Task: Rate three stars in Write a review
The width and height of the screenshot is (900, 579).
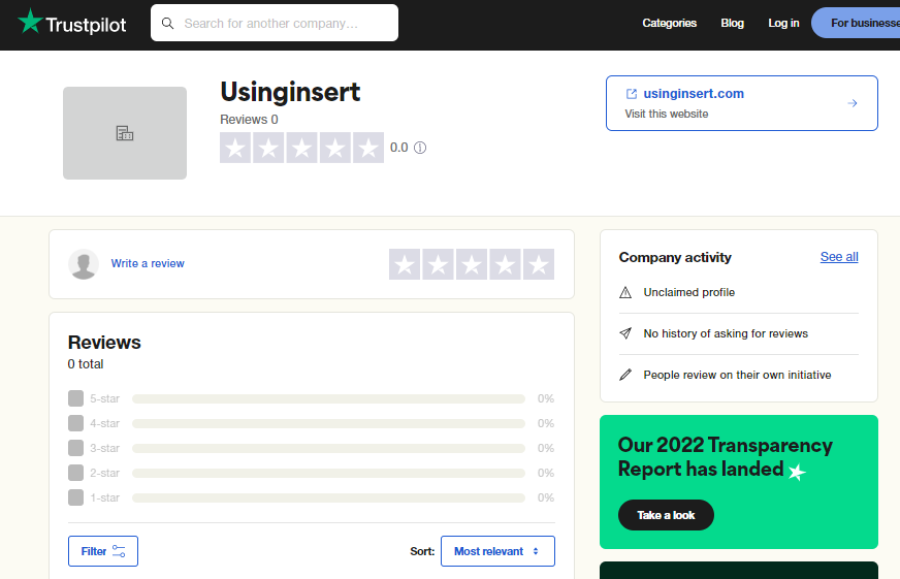Action: [x=472, y=265]
